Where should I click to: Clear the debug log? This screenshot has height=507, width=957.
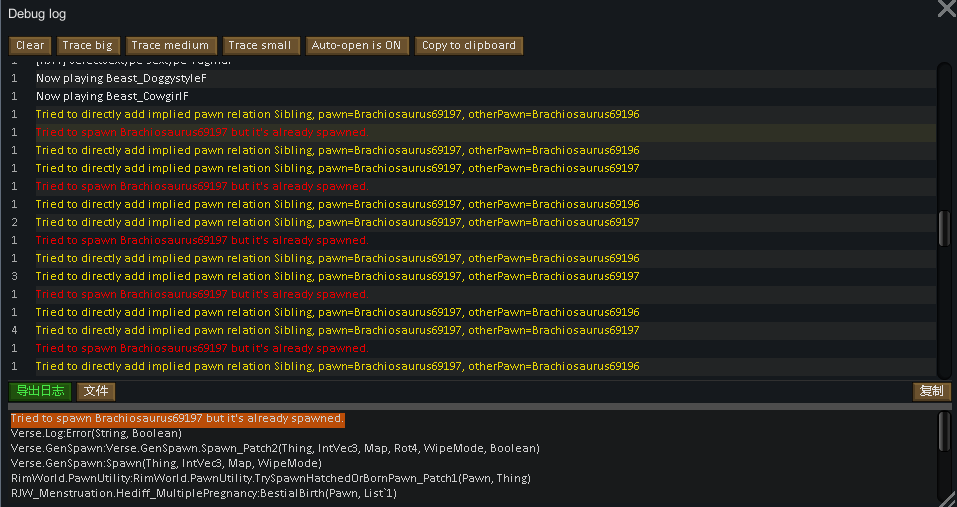tap(30, 46)
